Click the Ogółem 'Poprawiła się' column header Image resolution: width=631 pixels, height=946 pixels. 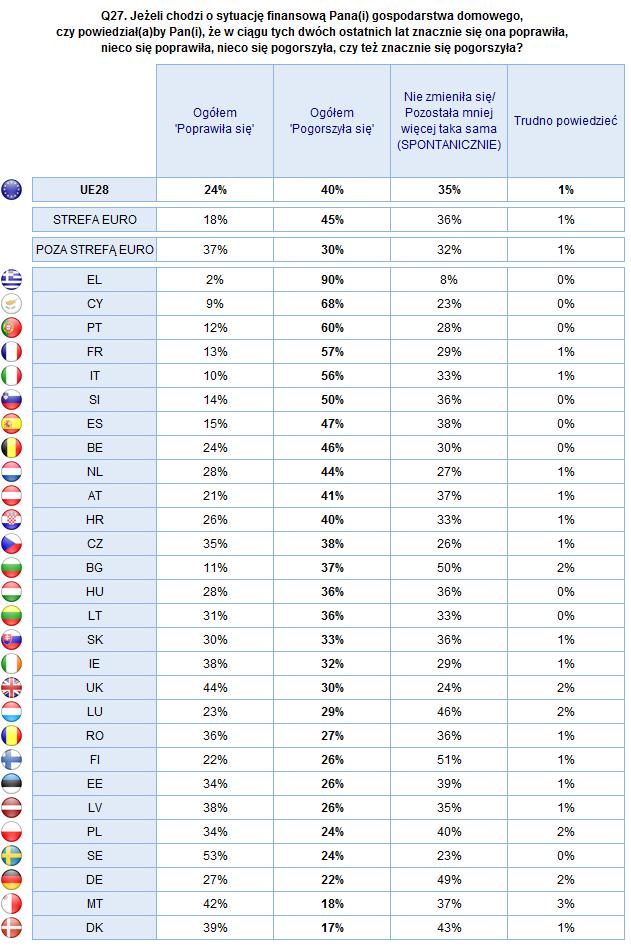[x=215, y=121]
